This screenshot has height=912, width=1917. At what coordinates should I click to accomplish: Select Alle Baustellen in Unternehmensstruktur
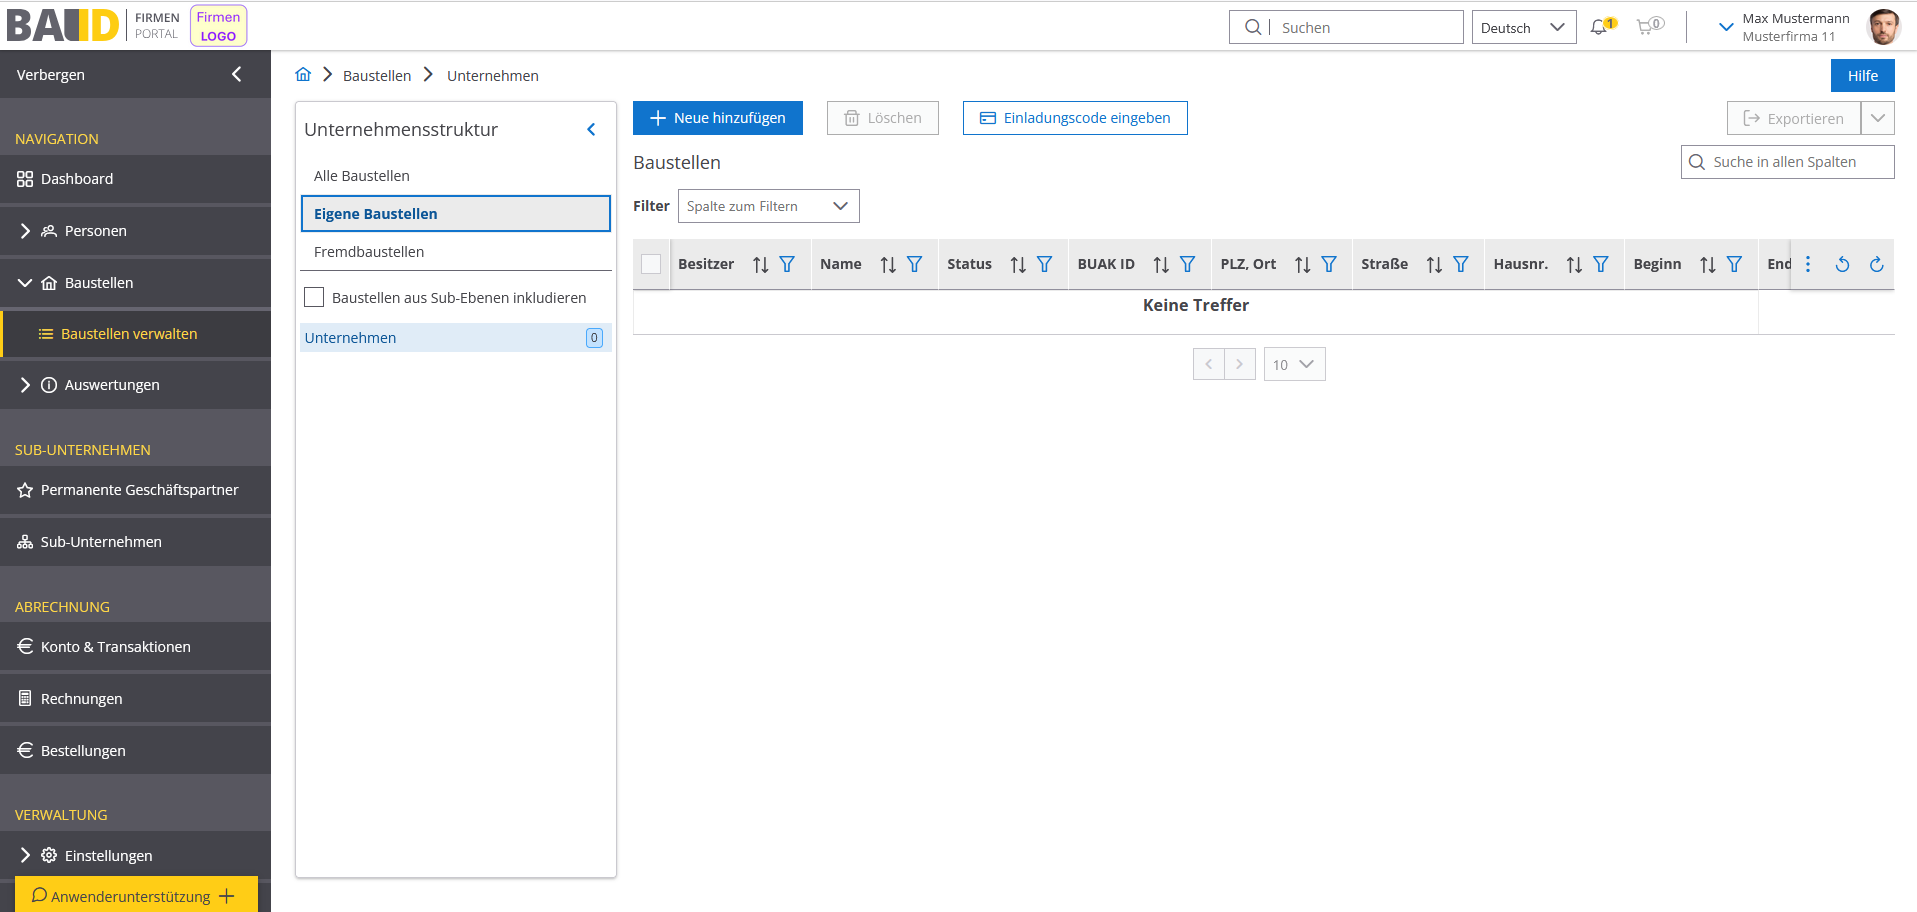click(x=362, y=176)
